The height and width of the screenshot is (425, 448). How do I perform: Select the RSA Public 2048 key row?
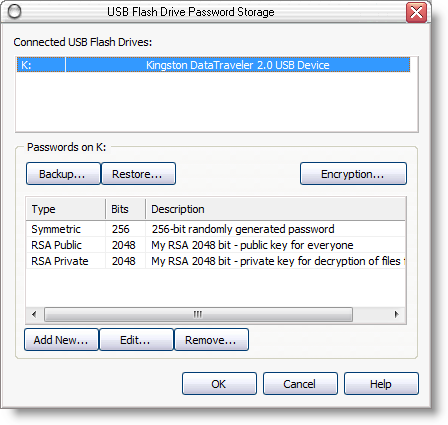pyautogui.click(x=216, y=245)
